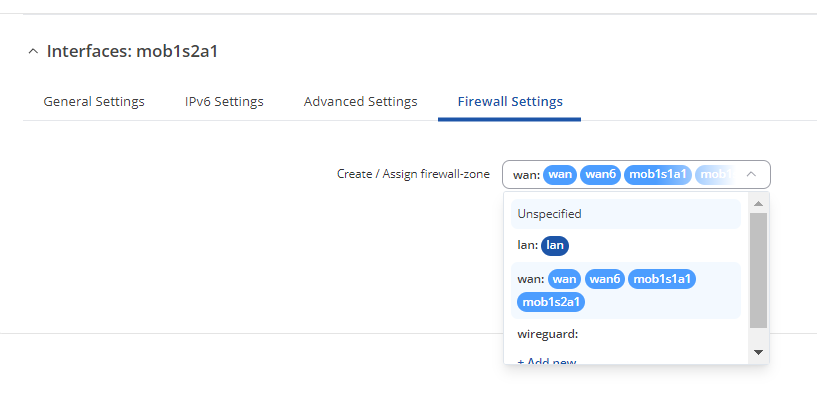Click the mob1s1a1 tag in the selected field

(657, 174)
